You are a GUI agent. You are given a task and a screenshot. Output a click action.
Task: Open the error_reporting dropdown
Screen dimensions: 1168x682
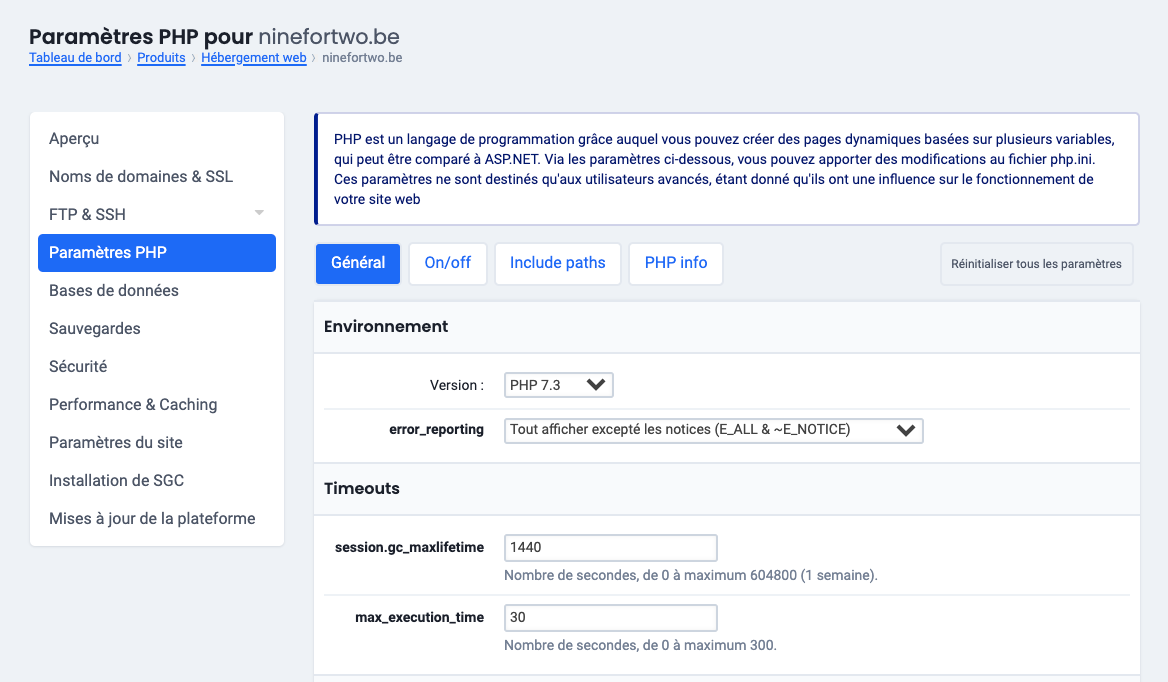(x=713, y=430)
